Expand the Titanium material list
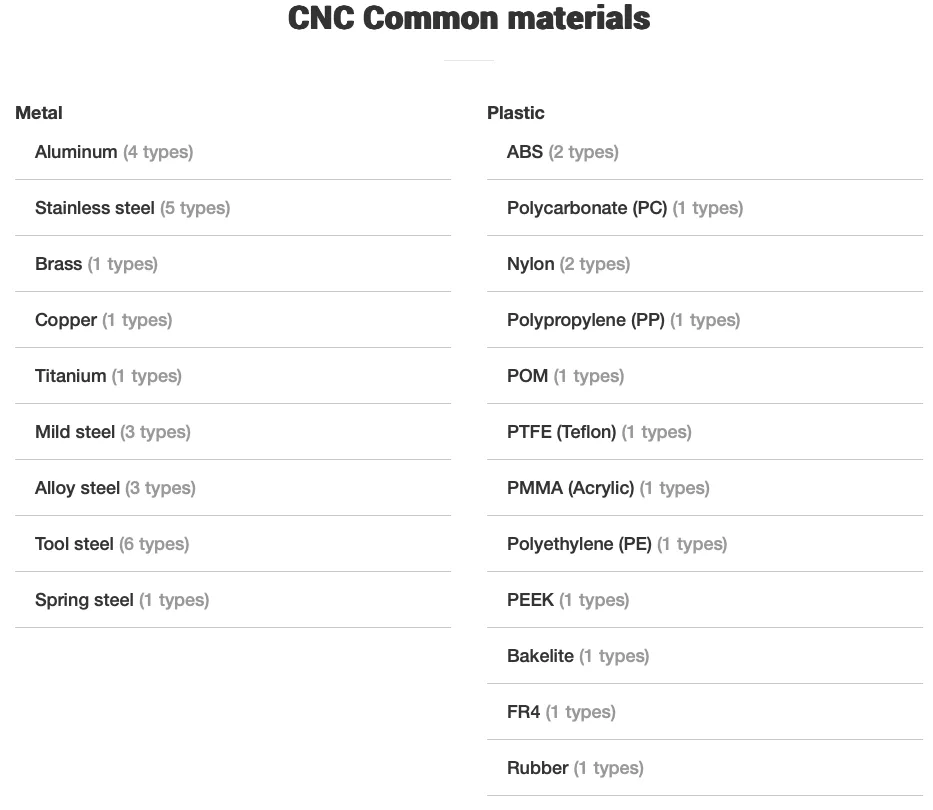933x810 pixels. 233,376
